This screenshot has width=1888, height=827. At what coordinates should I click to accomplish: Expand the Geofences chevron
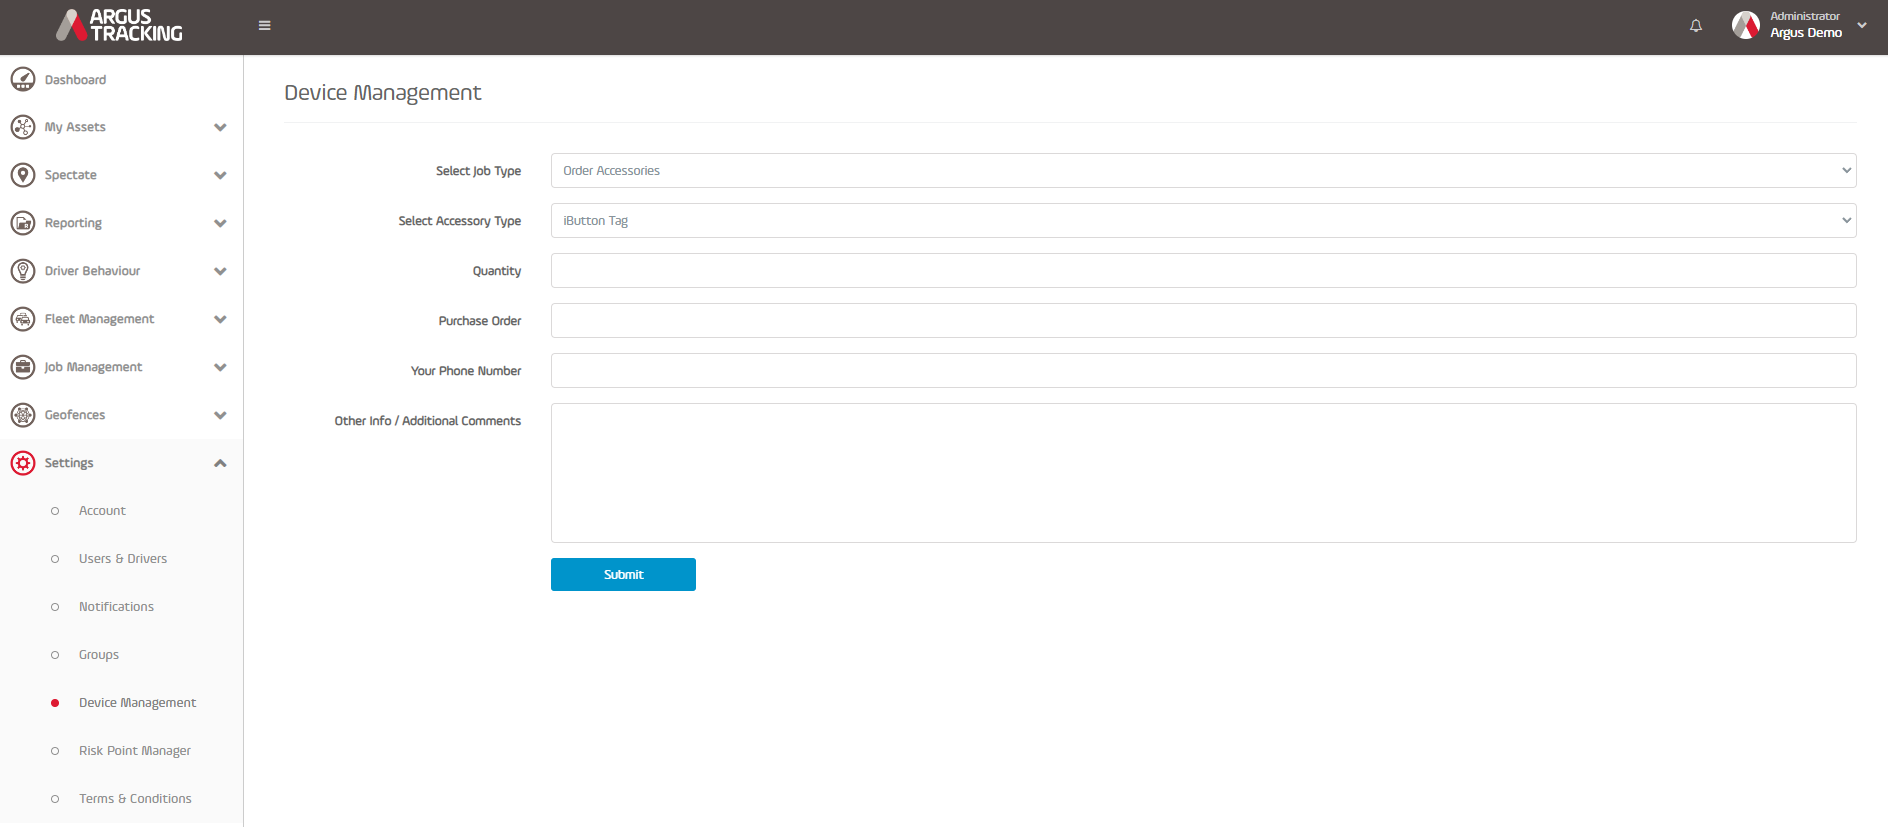[x=220, y=415]
